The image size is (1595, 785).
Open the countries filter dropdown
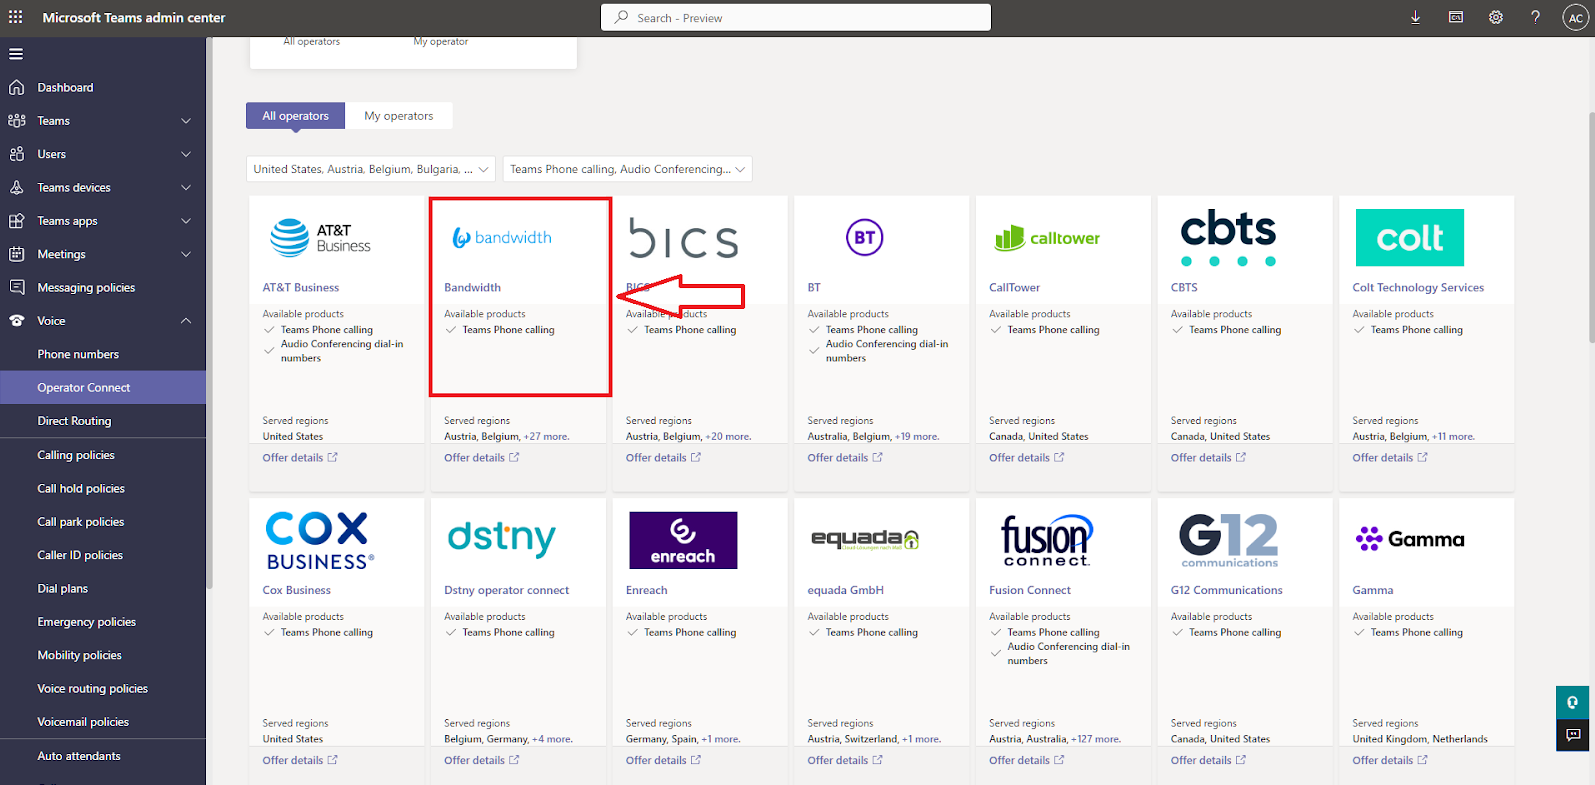(371, 169)
